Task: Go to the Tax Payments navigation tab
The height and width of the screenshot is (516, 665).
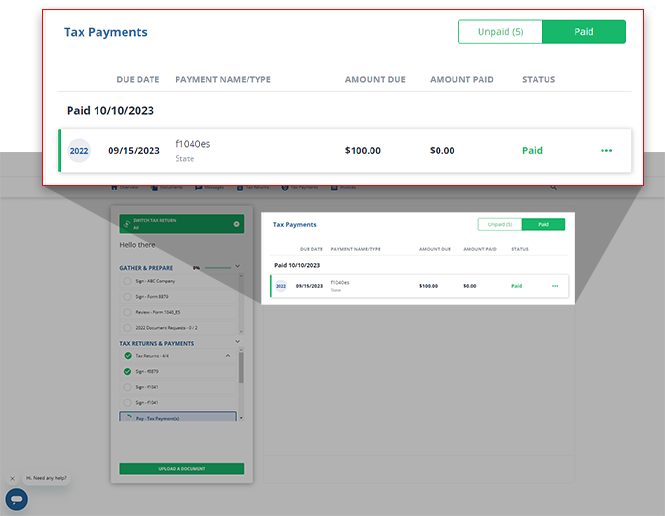Action: 300,187
